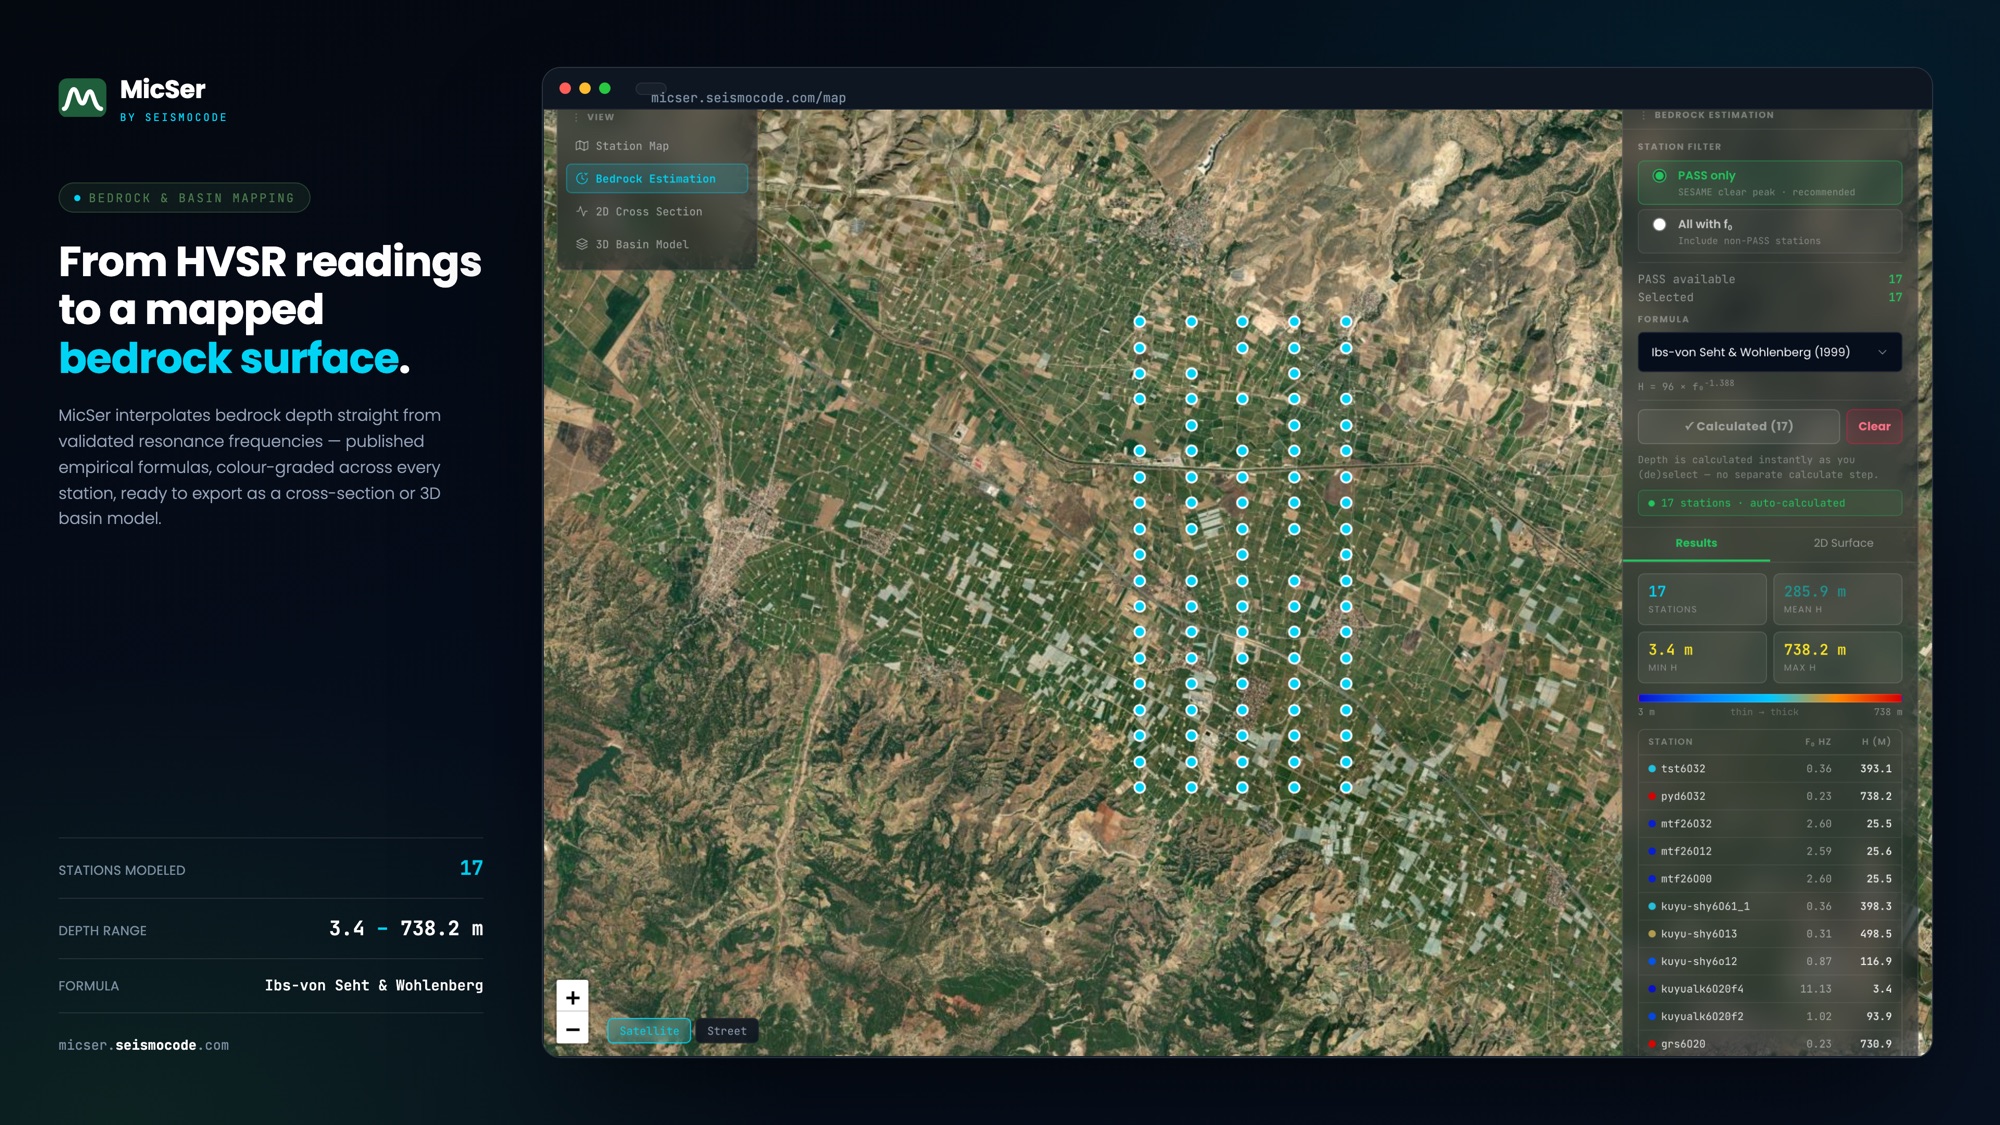
Task: Click the grip icon beside Bedrock Estimation header
Action: [1643, 116]
